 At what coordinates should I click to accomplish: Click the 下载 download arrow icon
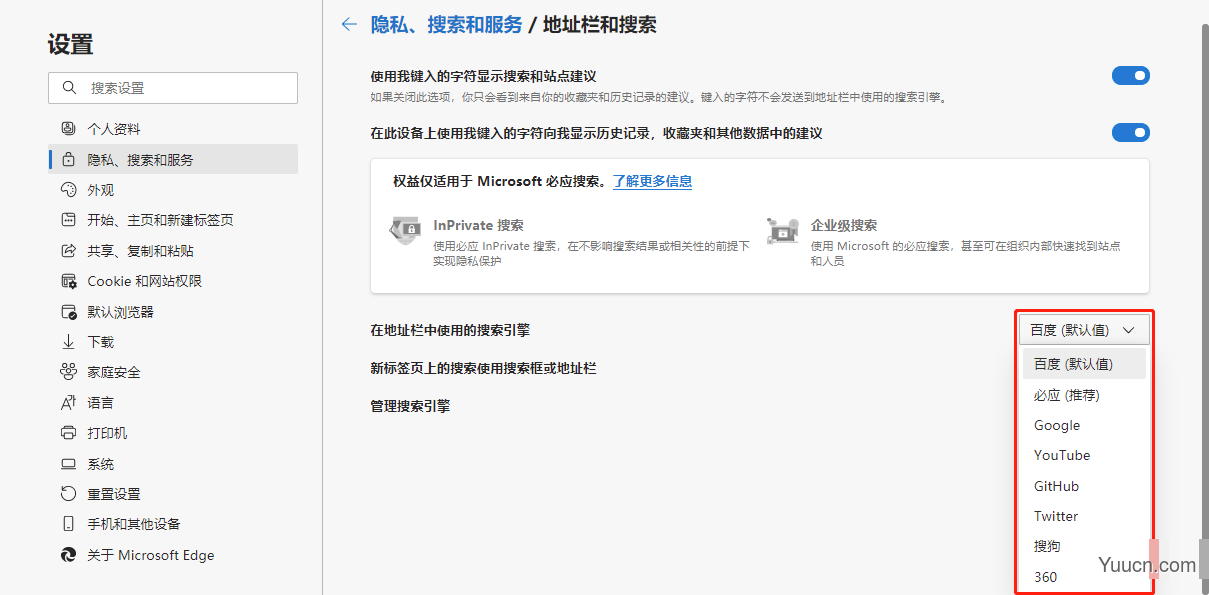point(68,342)
